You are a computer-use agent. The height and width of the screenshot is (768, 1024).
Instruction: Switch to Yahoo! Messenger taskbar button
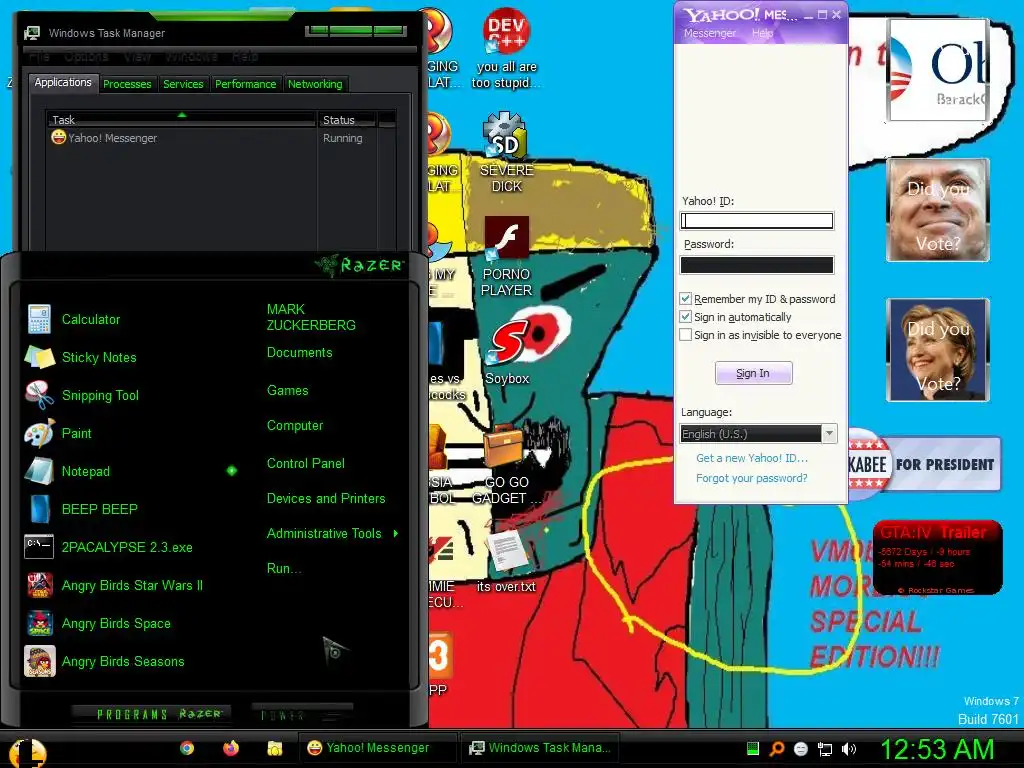pyautogui.click(x=377, y=748)
